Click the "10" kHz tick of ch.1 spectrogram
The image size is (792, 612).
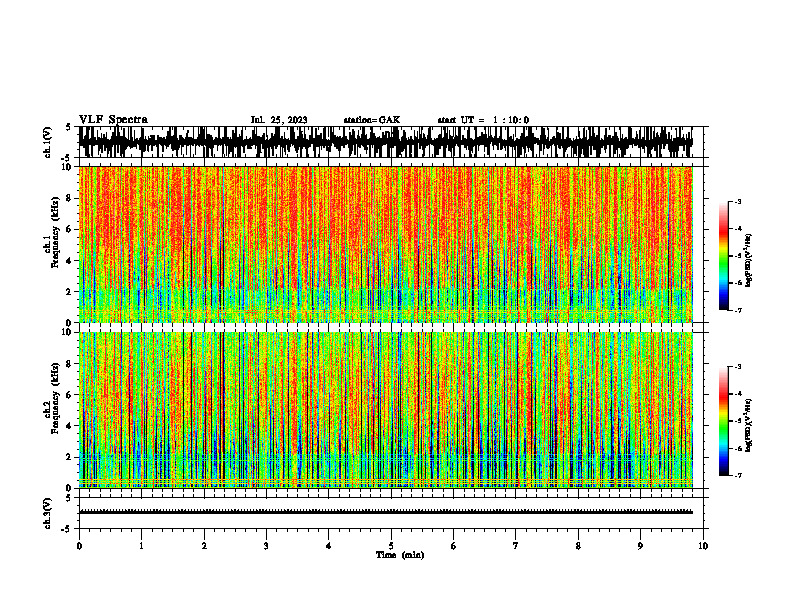tap(68, 167)
